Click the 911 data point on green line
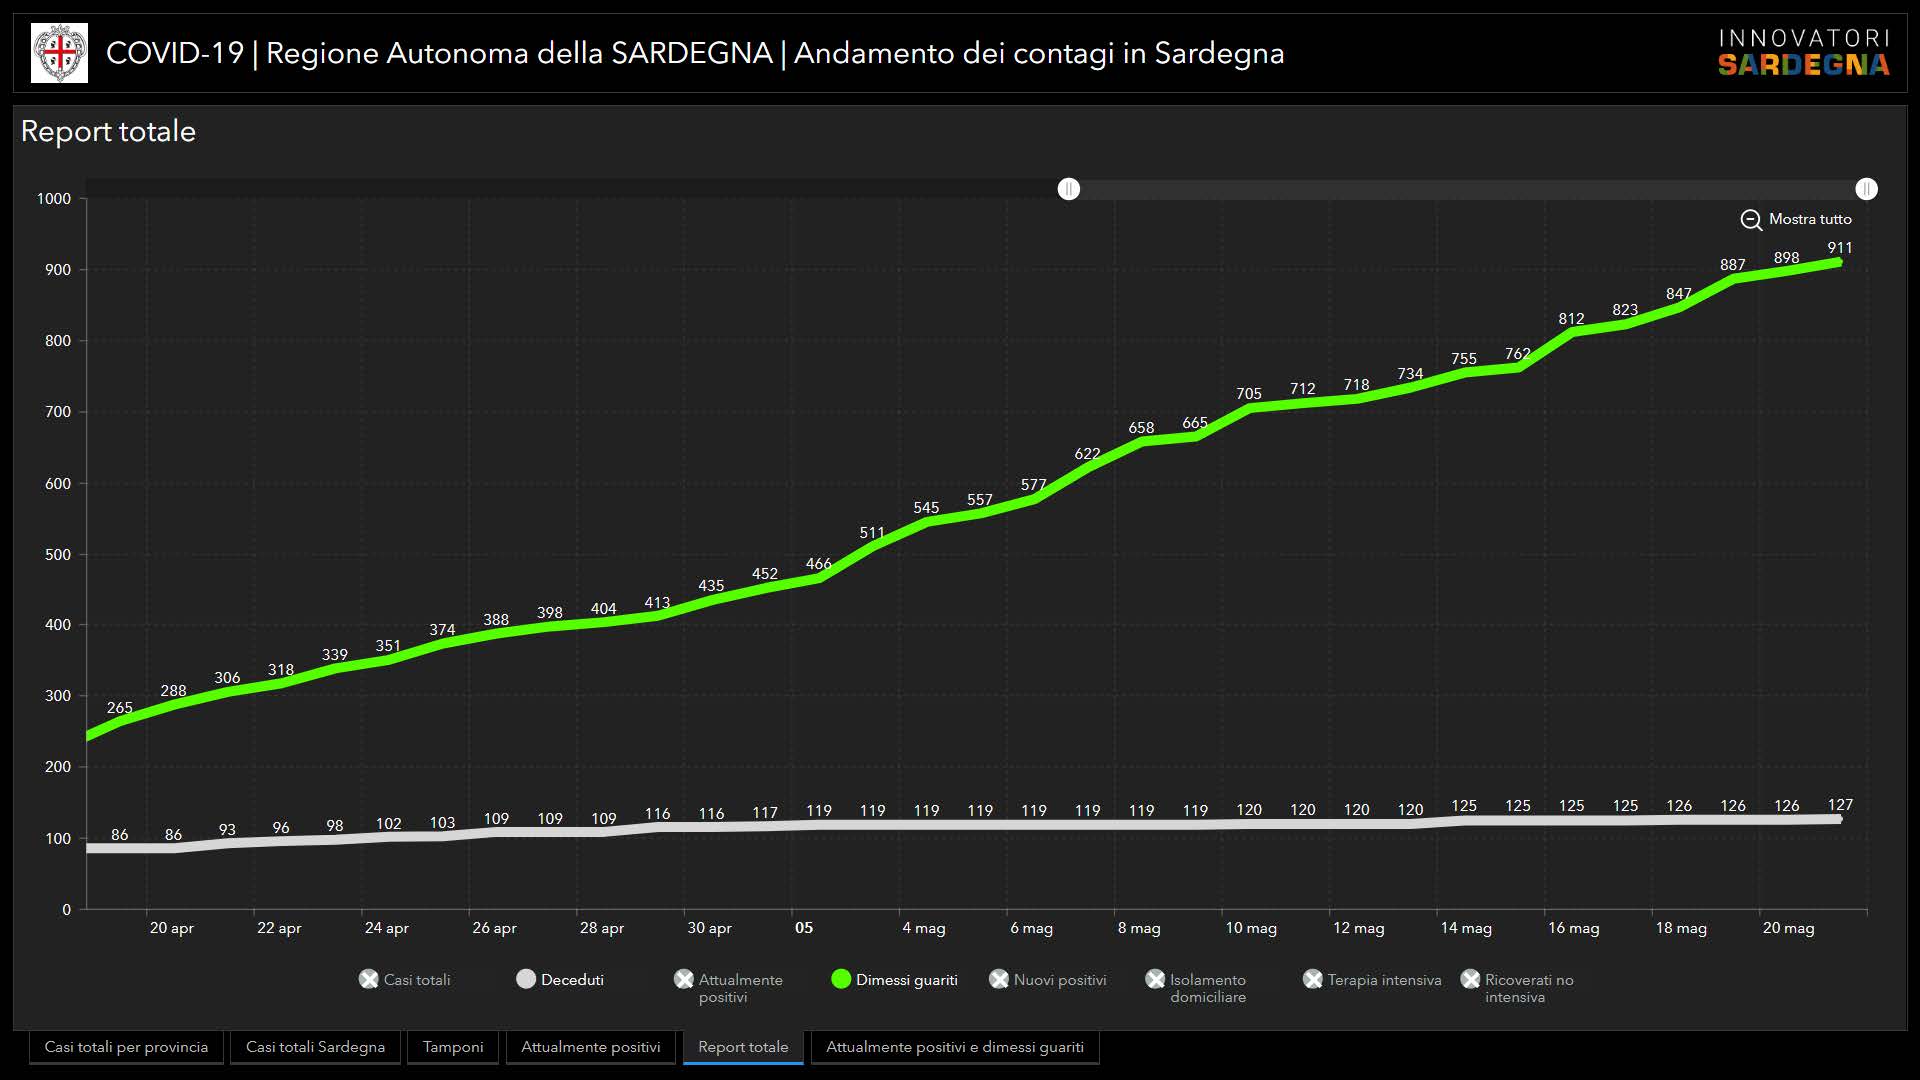The width and height of the screenshot is (1920, 1080). 1838,262
